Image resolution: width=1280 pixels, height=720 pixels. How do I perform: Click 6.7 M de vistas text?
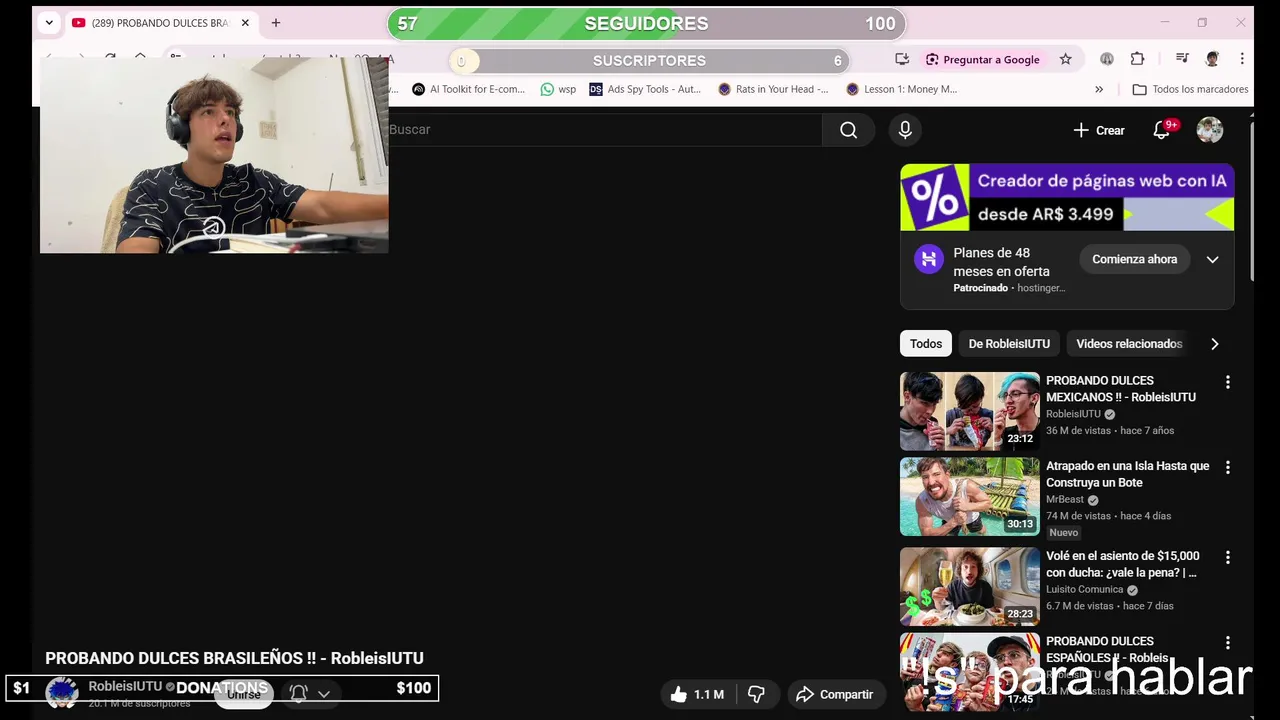(x=1080, y=605)
